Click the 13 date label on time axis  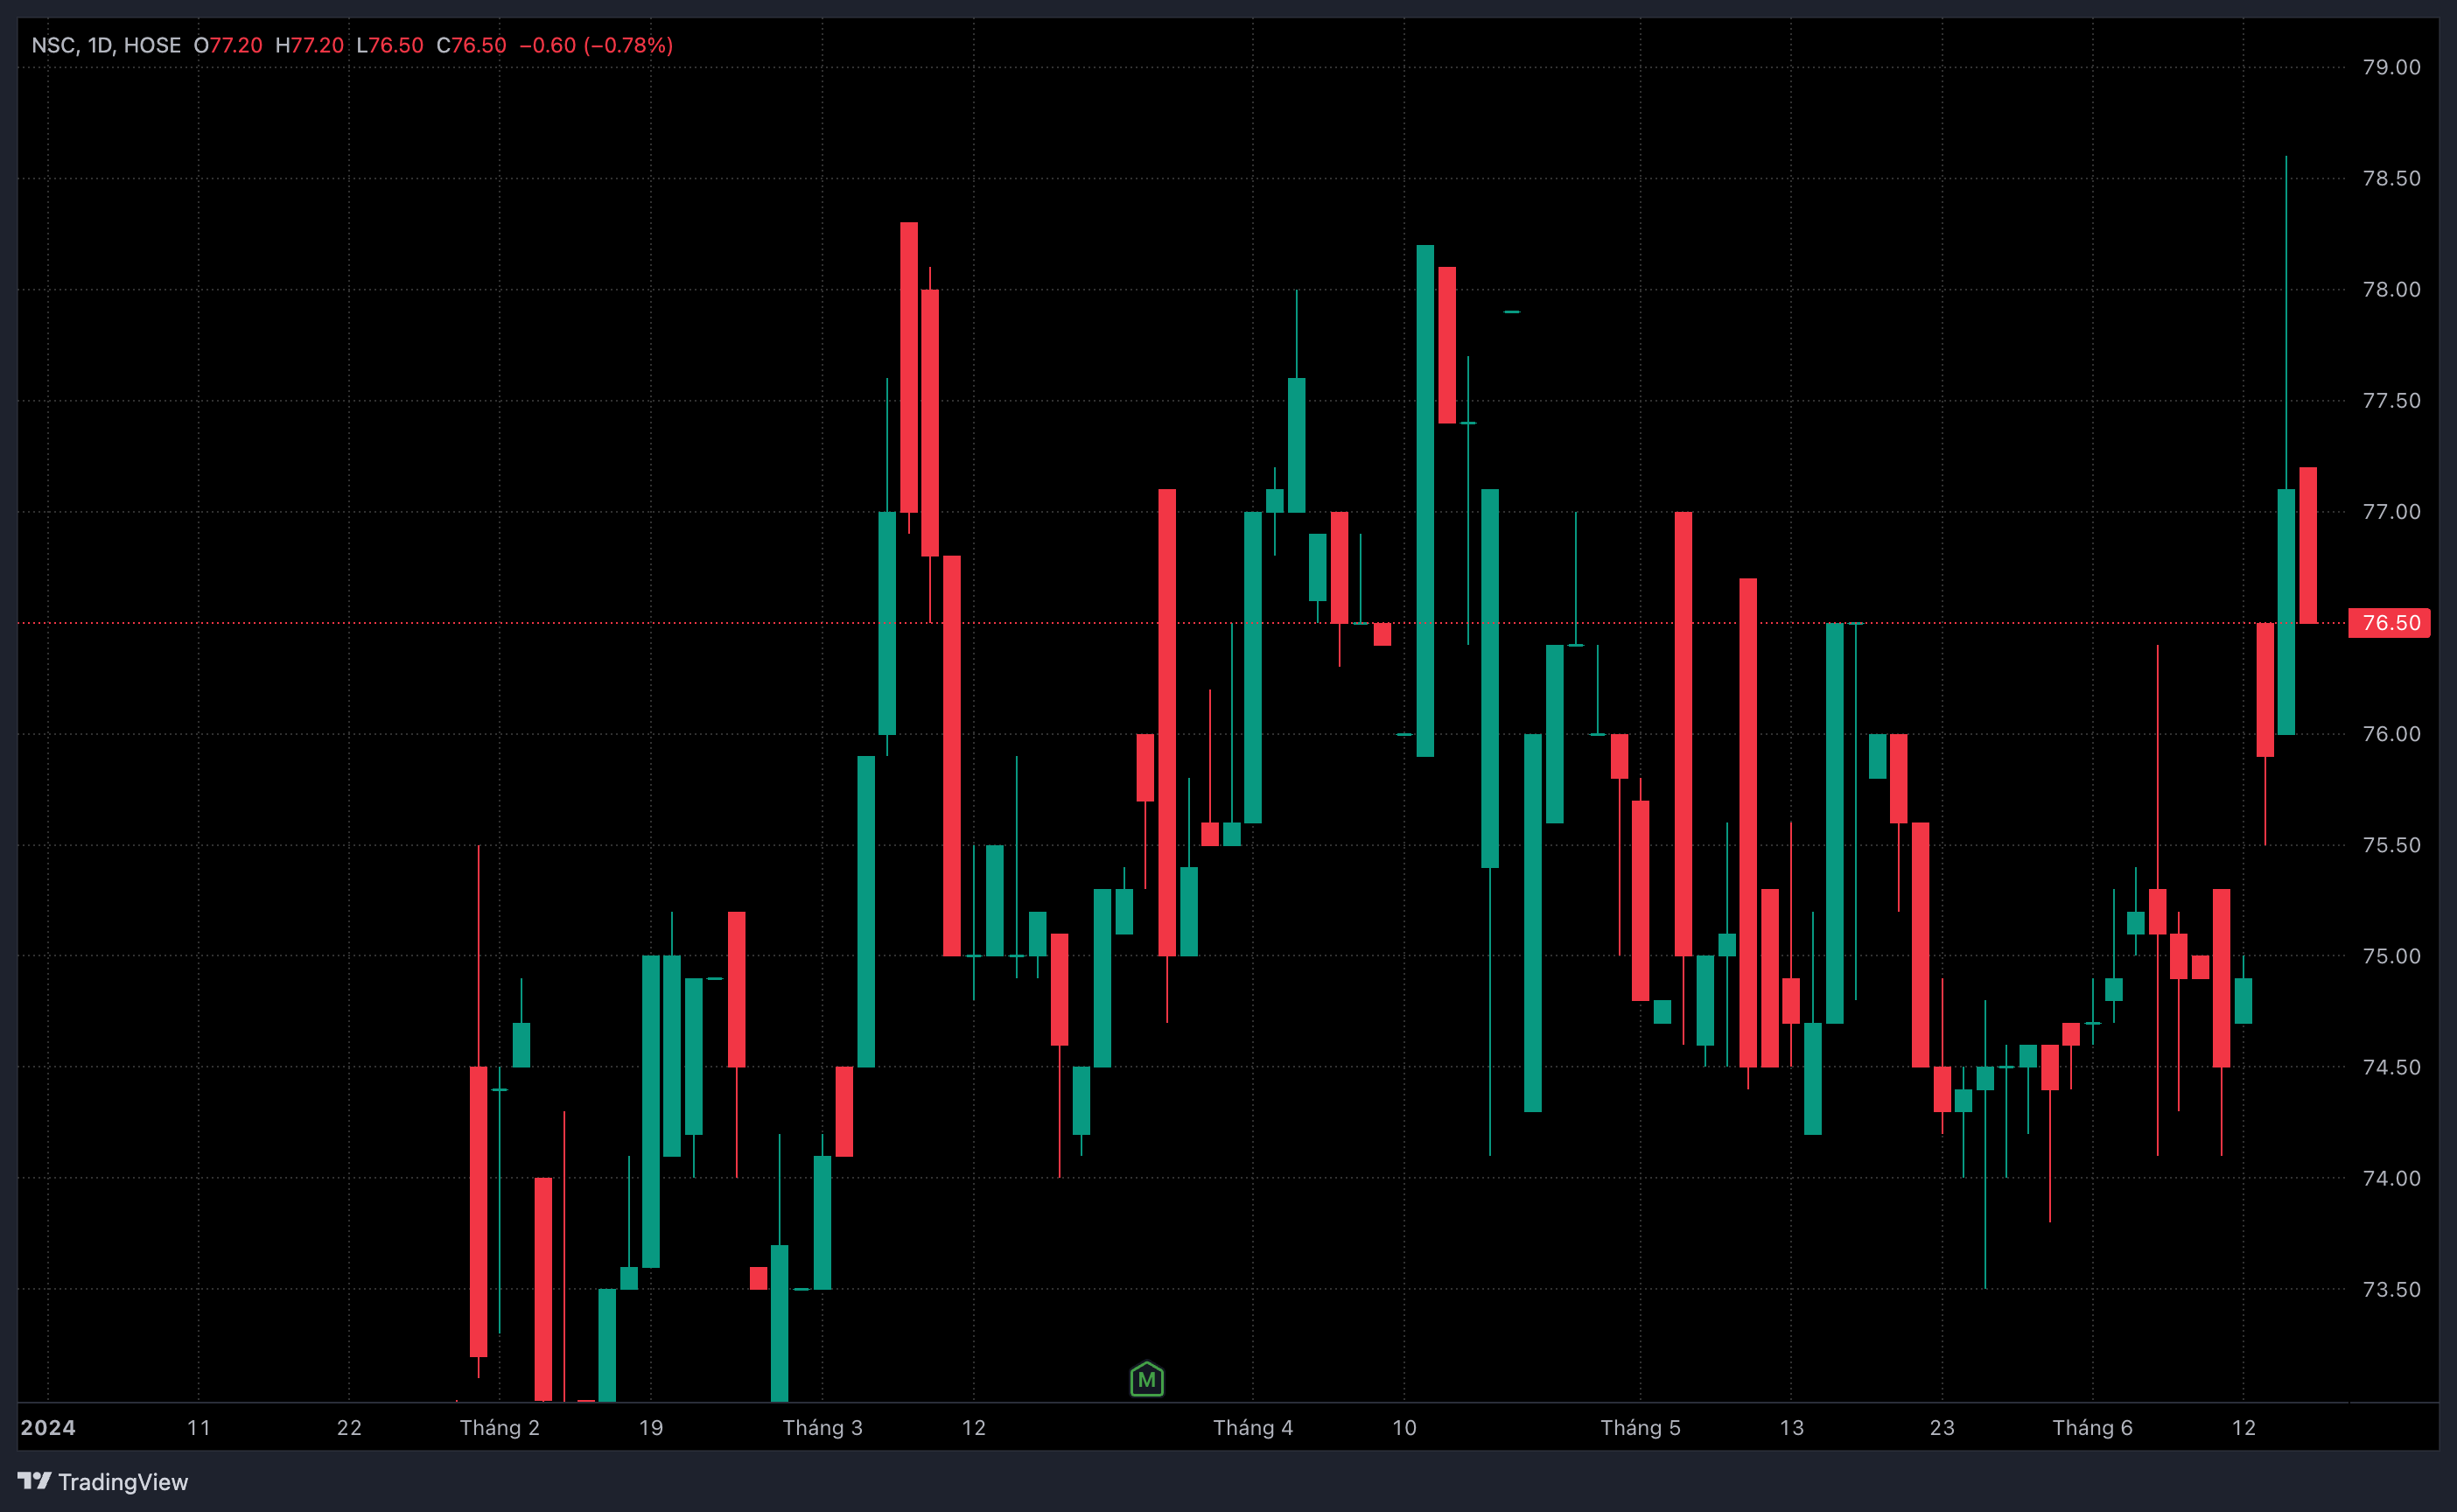pos(1791,1427)
